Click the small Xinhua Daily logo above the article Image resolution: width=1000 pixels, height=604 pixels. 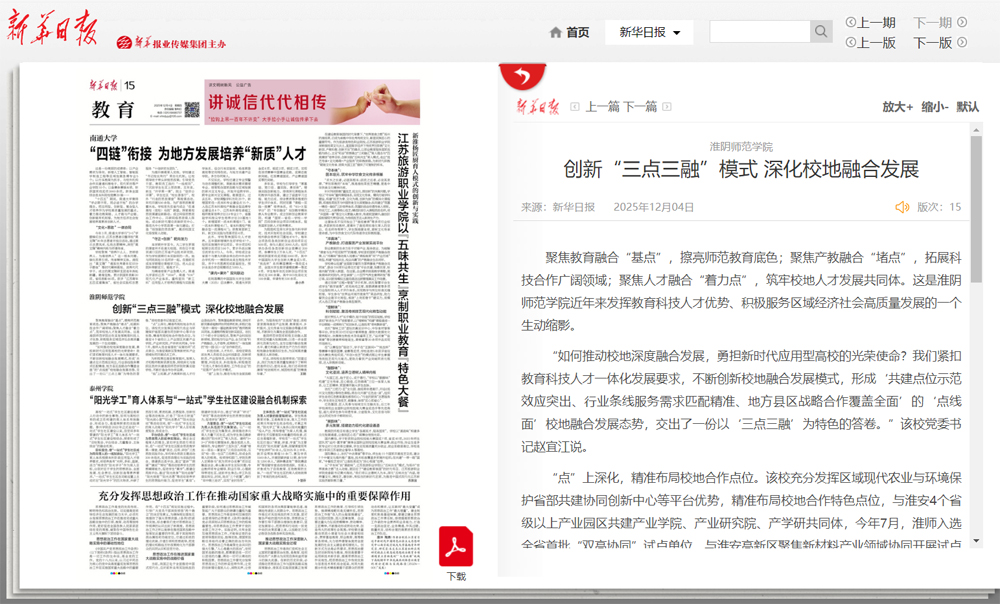pyautogui.click(x=538, y=107)
